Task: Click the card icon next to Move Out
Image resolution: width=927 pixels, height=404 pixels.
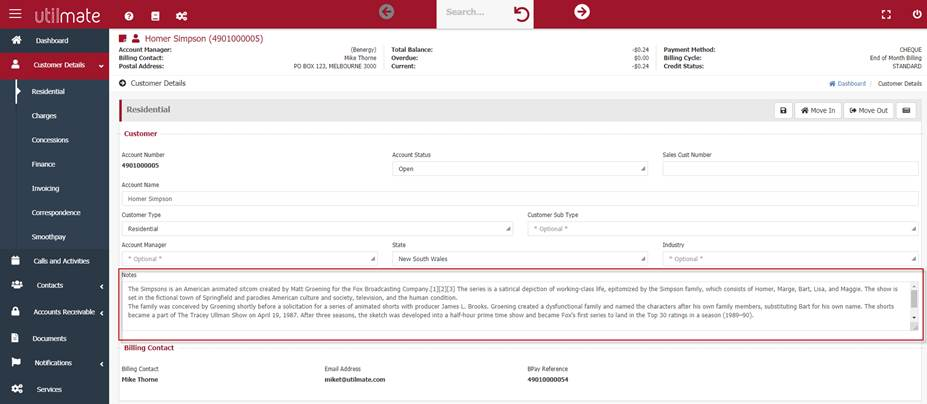Action: pyautogui.click(x=907, y=110)
